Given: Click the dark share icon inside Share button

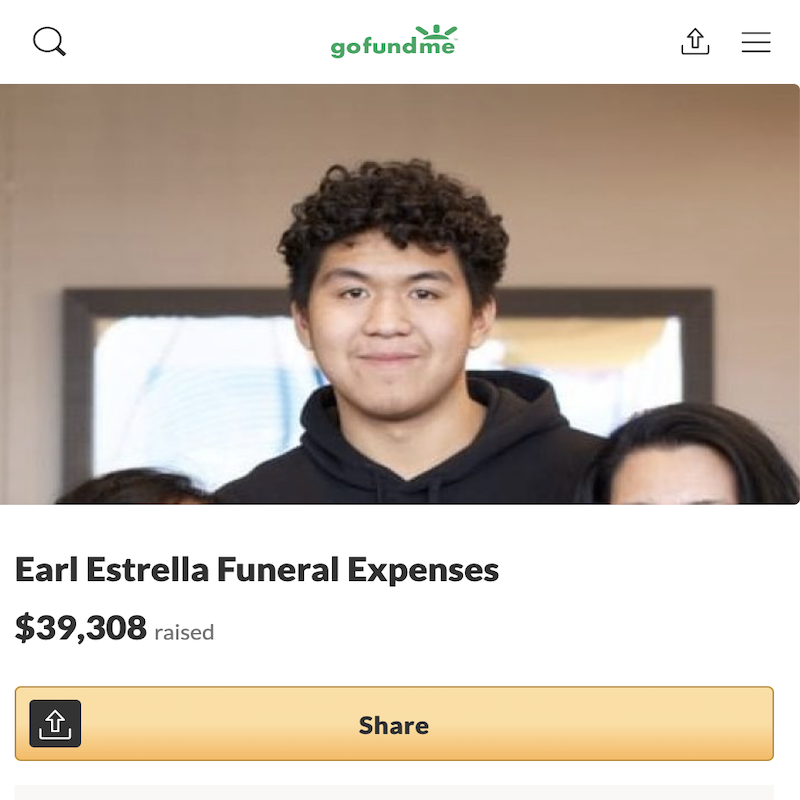Looking at the screenshot, I should click(x=55, y=723).
